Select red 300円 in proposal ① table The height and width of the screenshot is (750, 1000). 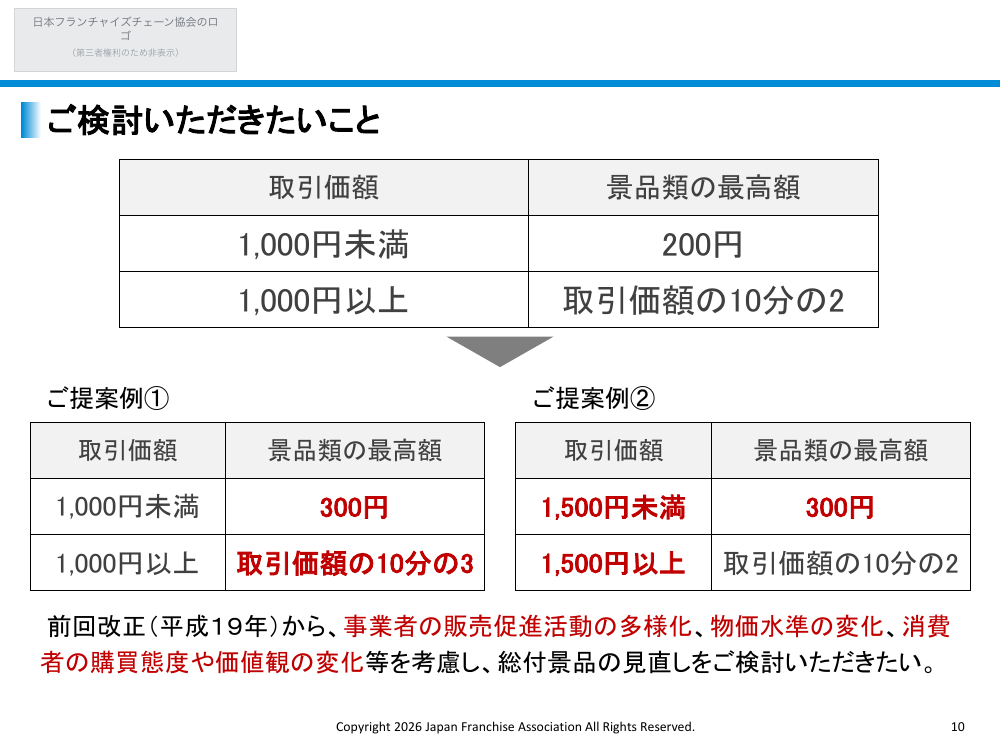pos(355,507)
